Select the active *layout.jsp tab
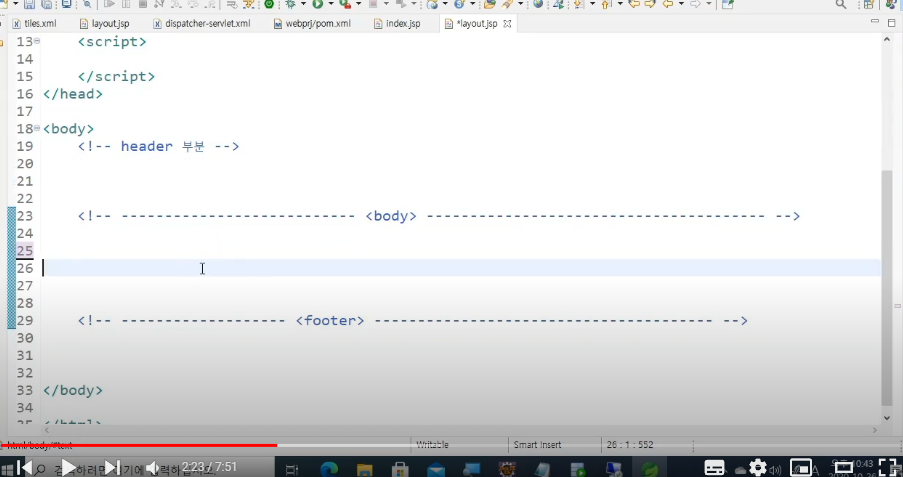Image resolution: width=903 pixels, height=477 pixels. click(x=471, y=24)
